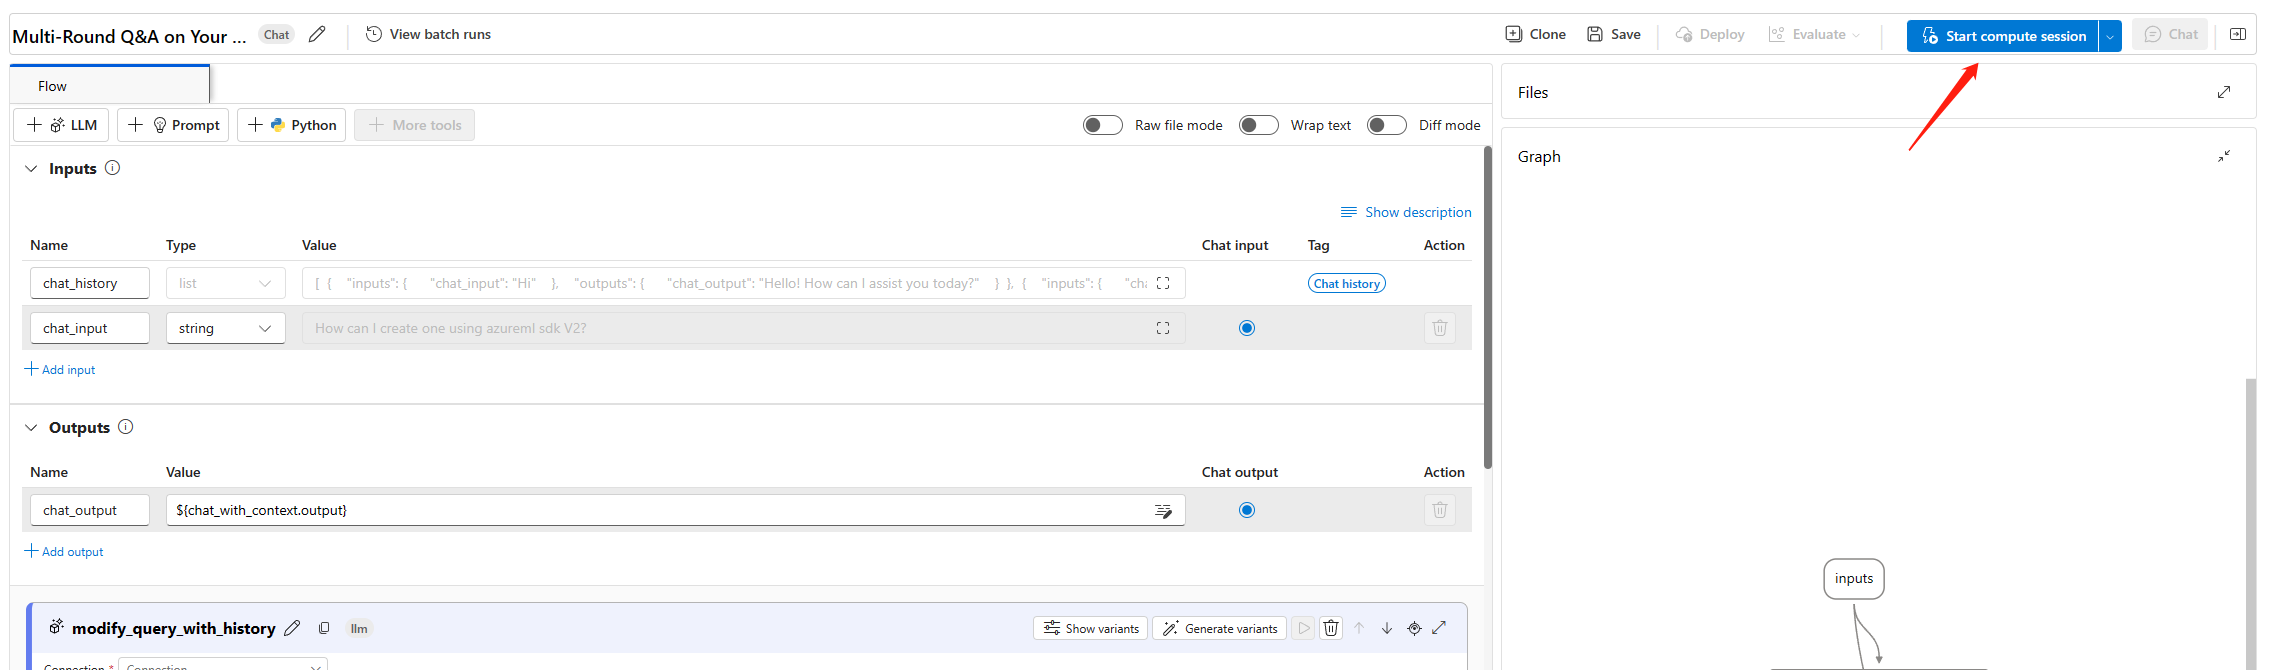Click the llm type badge
The width and height of the screenshot is (2273, 670).
[x=359, y=628]
